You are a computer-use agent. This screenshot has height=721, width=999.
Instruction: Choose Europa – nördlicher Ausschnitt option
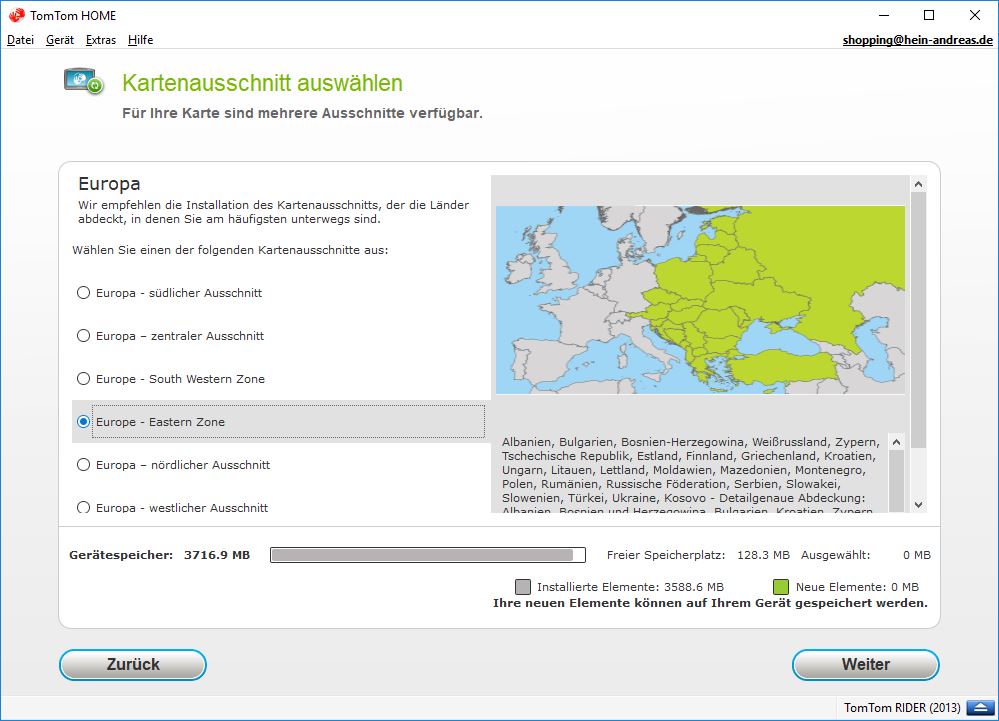pos(84,465)
